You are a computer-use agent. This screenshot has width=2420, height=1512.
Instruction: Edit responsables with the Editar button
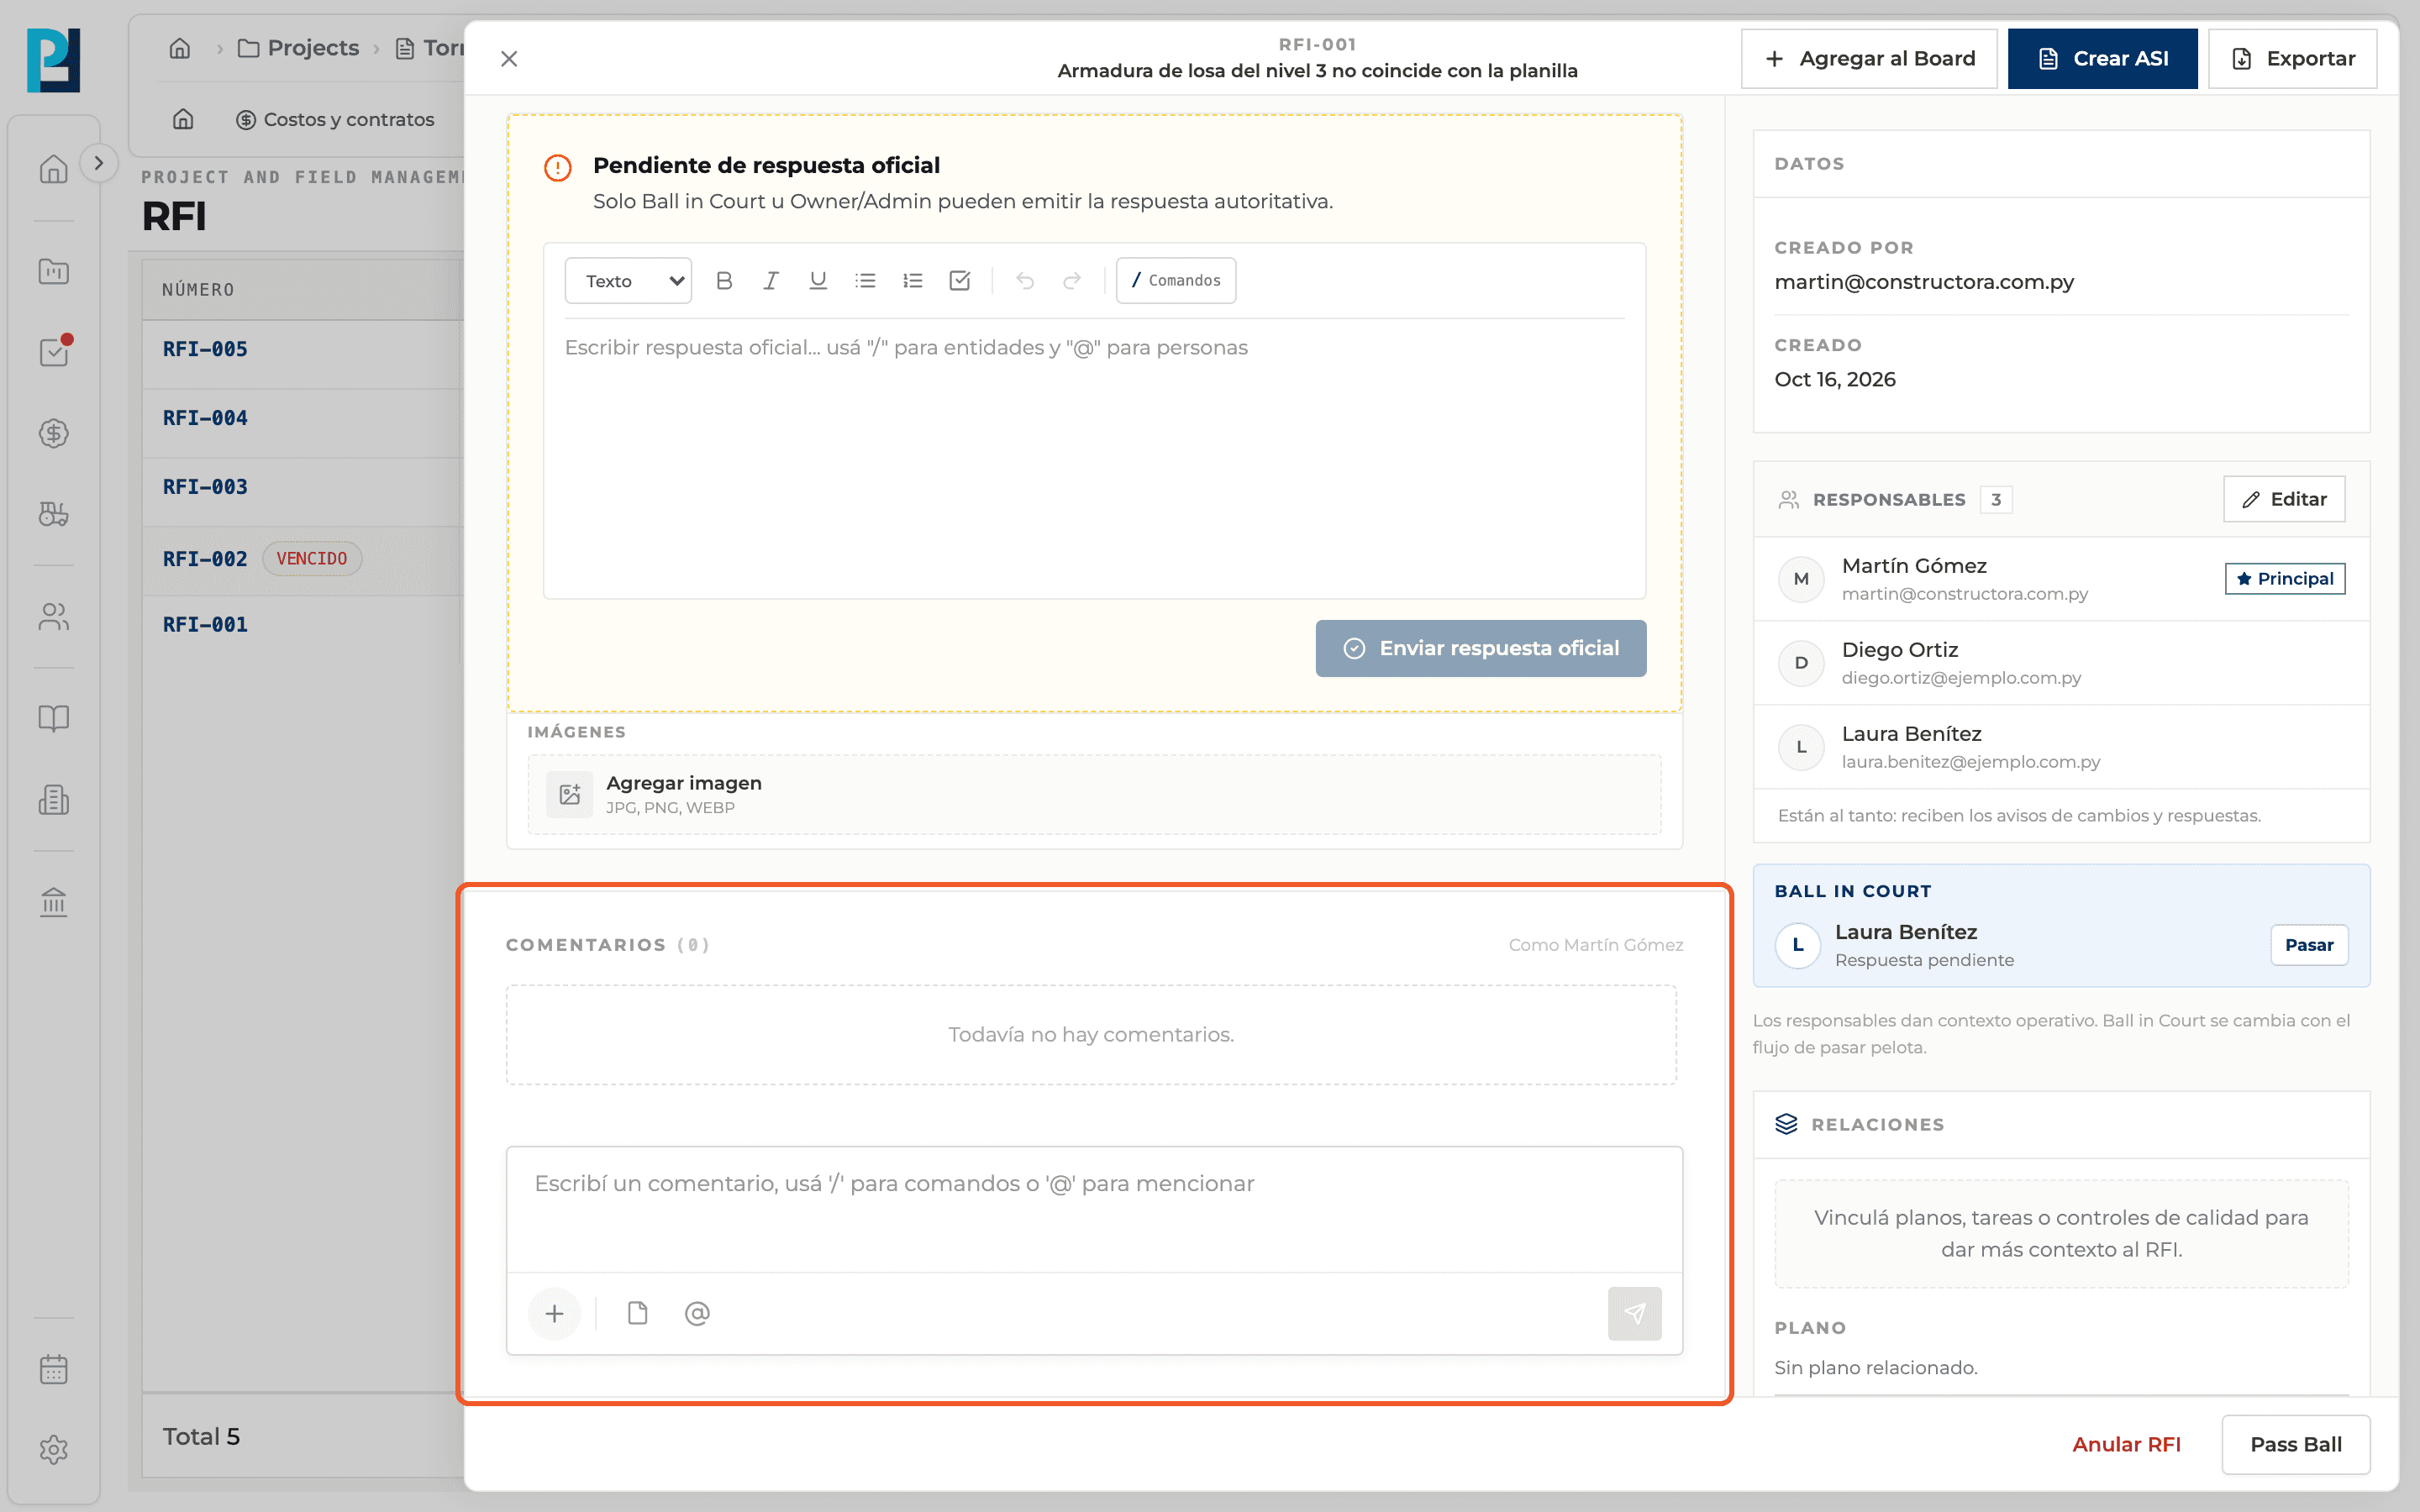point(2284,499)
